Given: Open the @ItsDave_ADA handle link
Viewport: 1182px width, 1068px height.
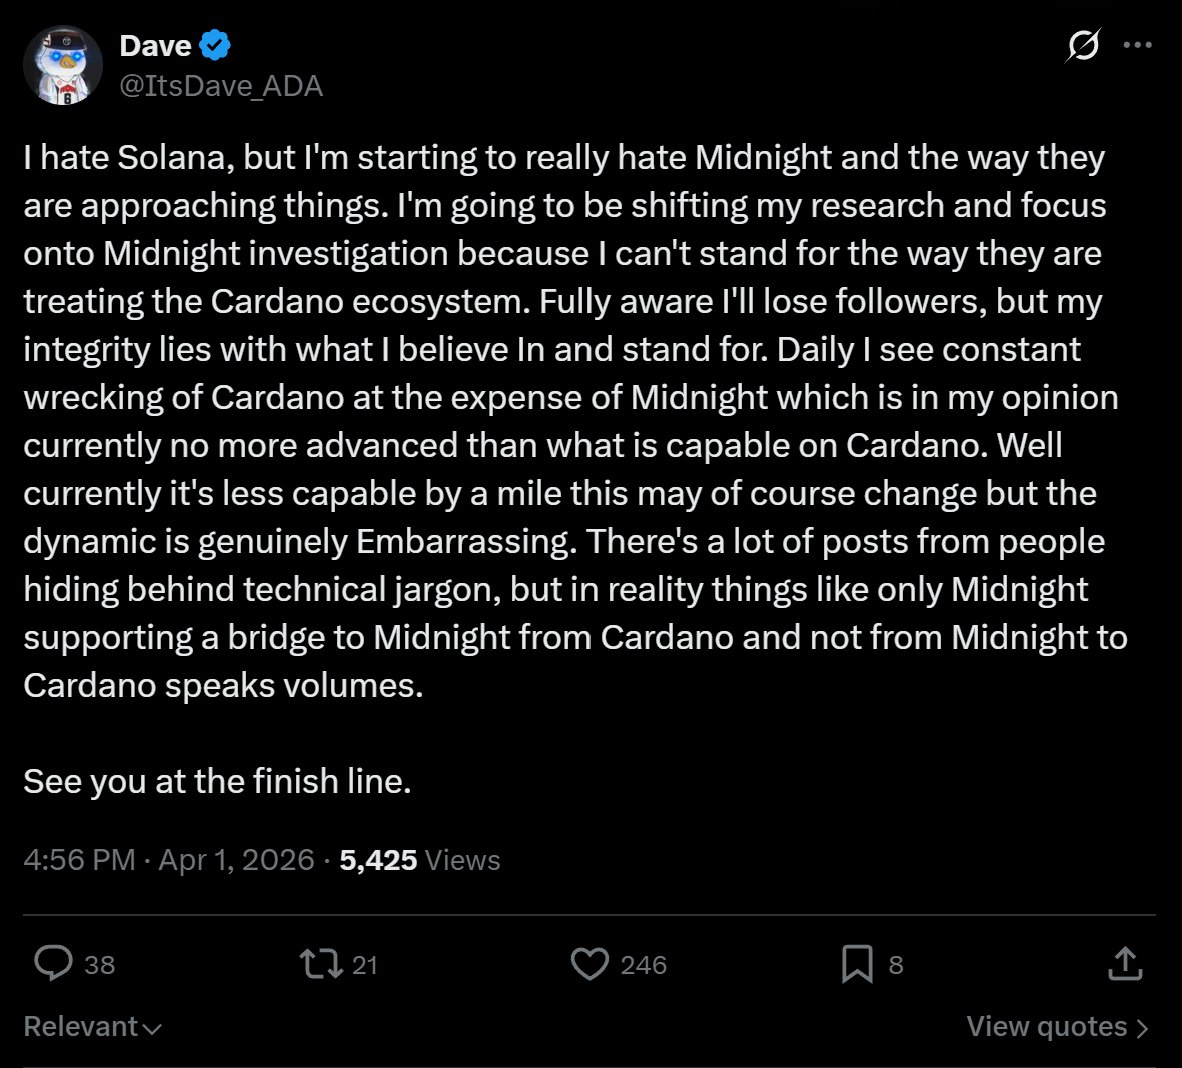Looking at the screenshot, I should coord(221,86).
